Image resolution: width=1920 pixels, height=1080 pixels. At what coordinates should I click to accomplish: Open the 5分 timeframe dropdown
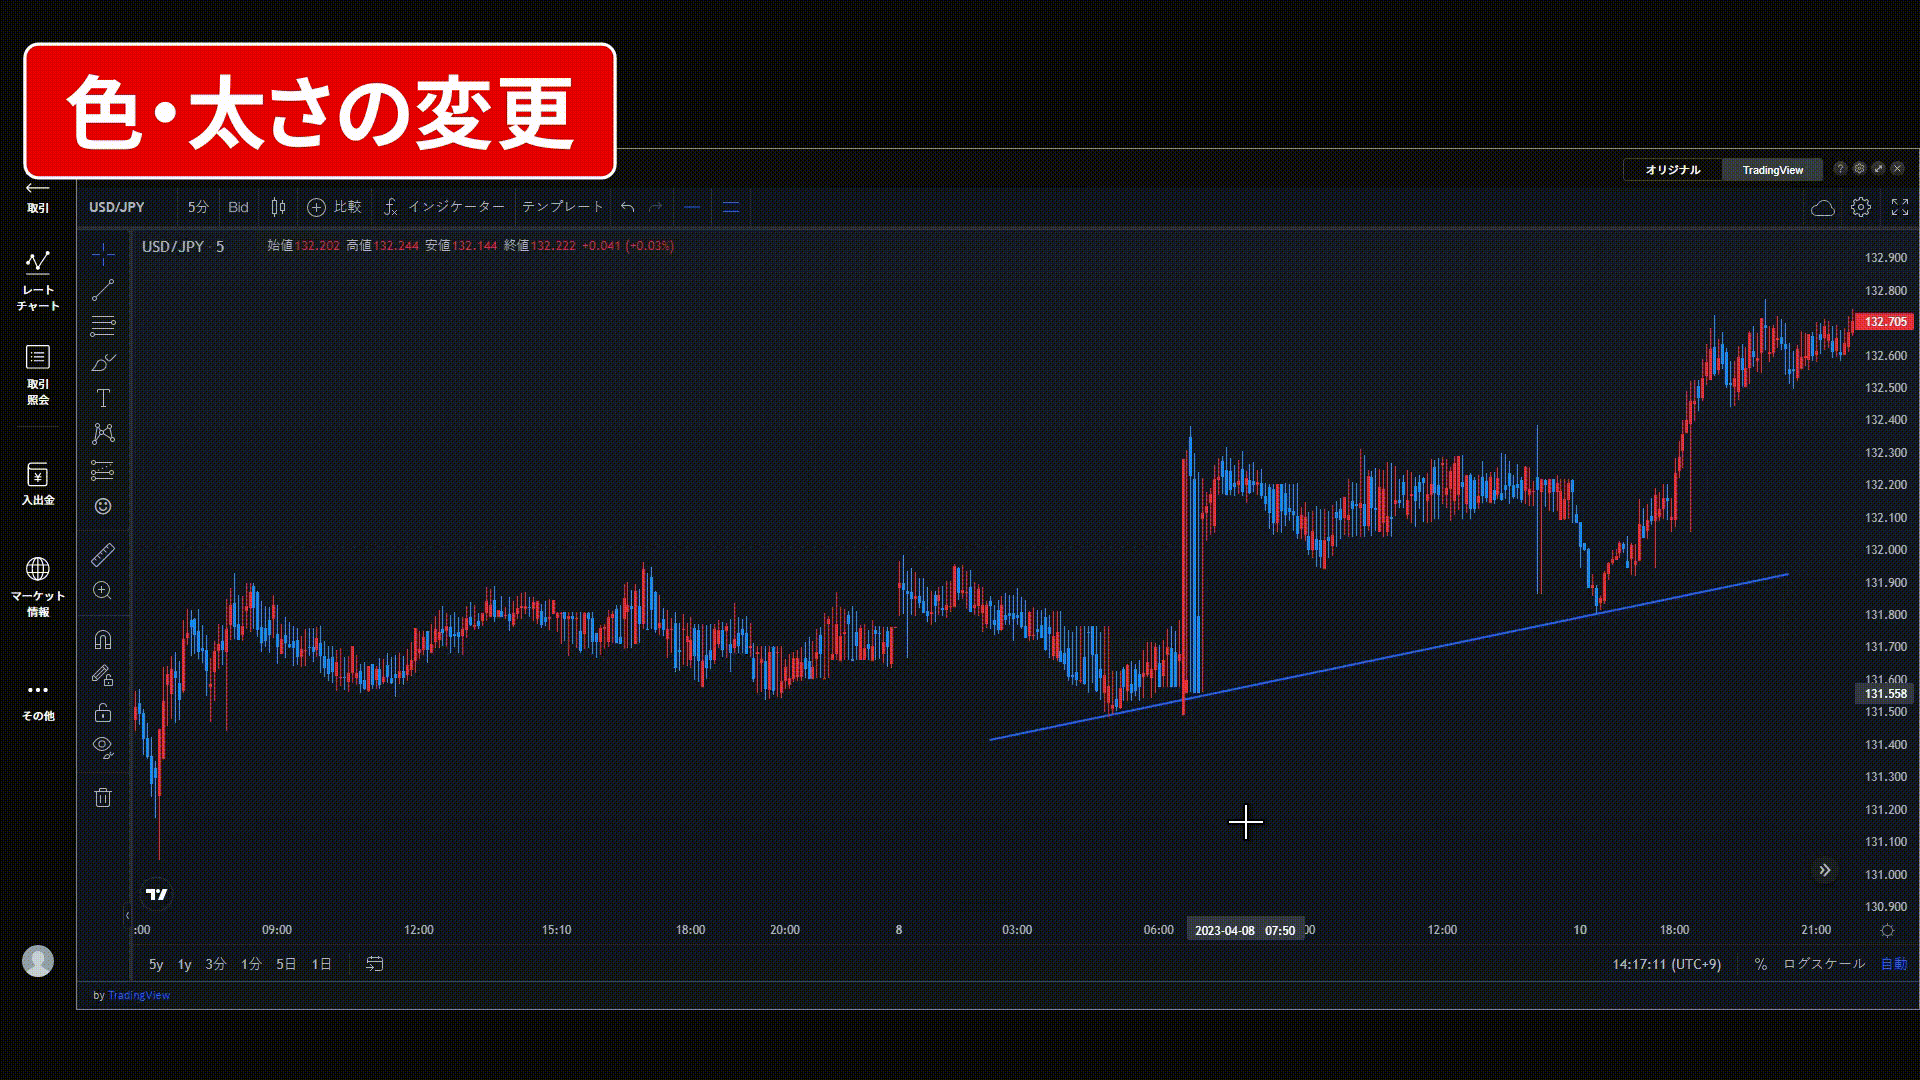[198, 207]
